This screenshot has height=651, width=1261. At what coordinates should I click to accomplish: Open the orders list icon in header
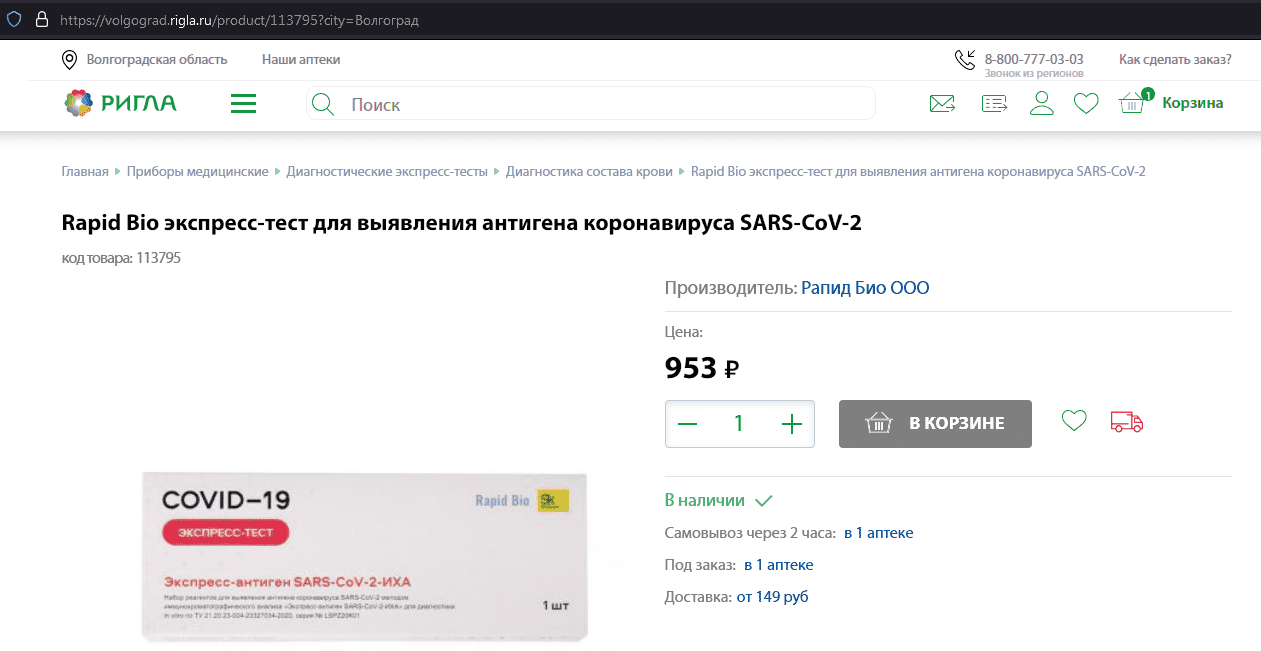coord(994,104)
